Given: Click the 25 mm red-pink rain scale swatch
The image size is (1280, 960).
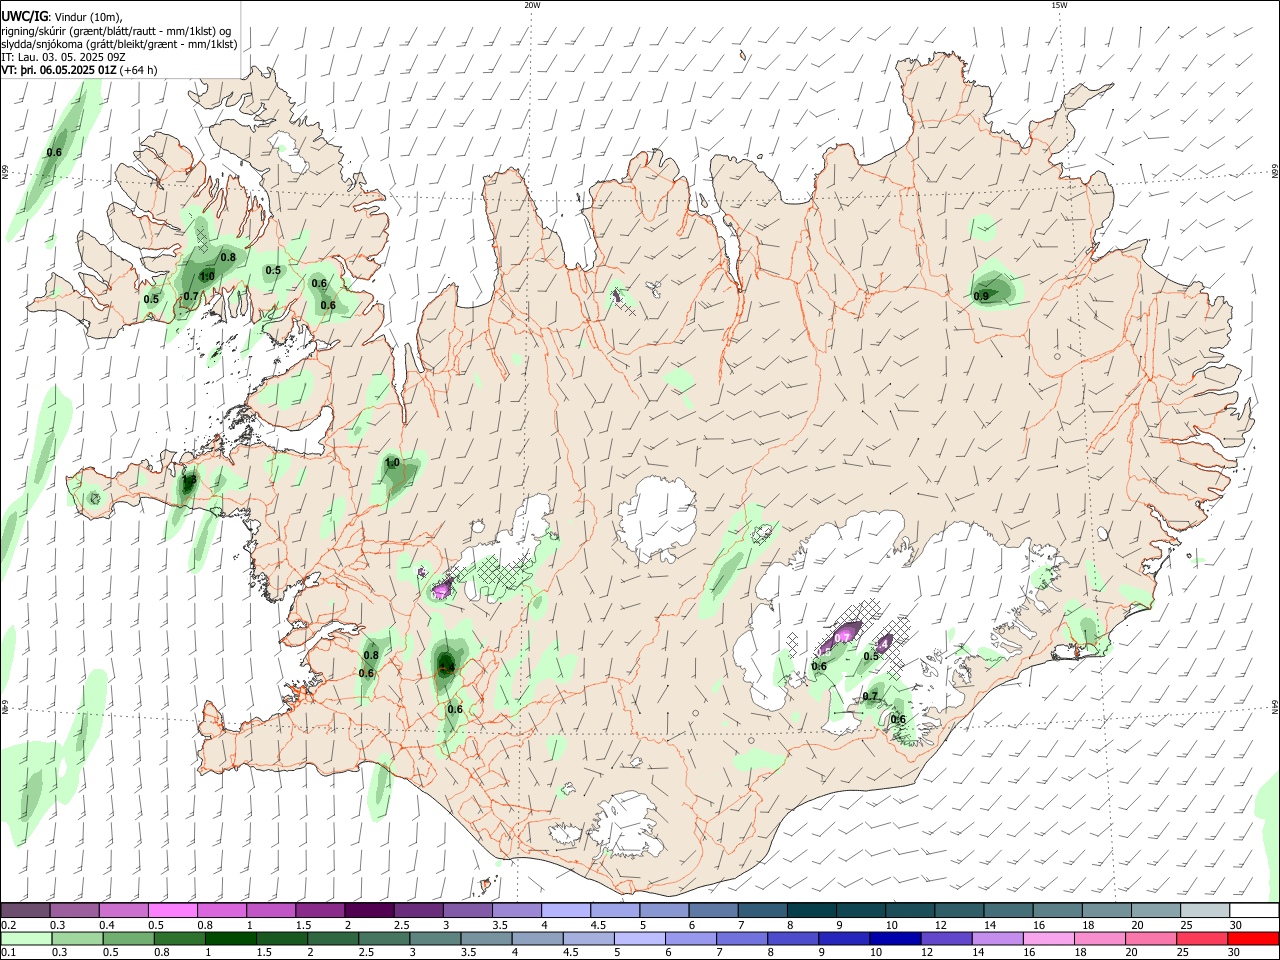Looking at the screenshot, I should (1203, 938).
